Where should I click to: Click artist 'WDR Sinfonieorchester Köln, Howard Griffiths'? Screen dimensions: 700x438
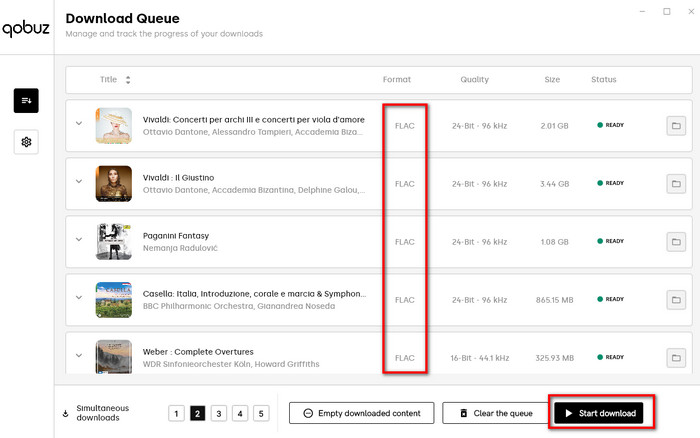[231, 364]
